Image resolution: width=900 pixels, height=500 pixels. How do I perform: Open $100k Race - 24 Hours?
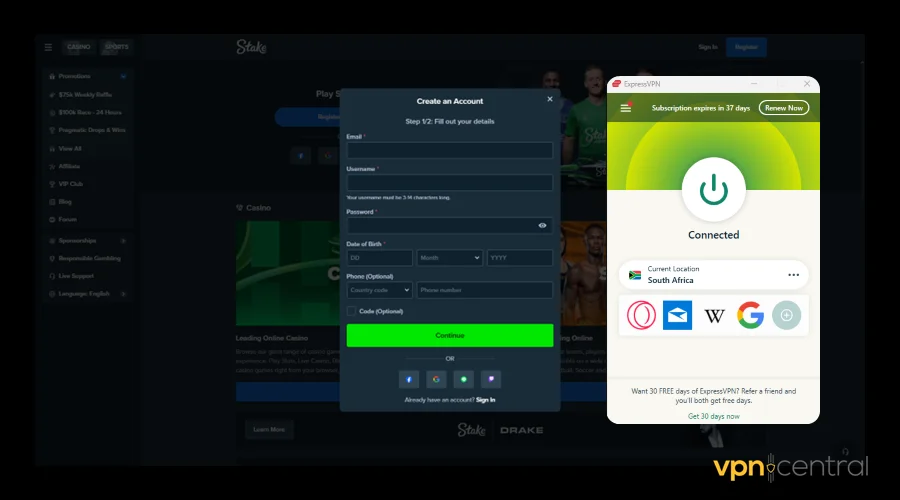90,113
